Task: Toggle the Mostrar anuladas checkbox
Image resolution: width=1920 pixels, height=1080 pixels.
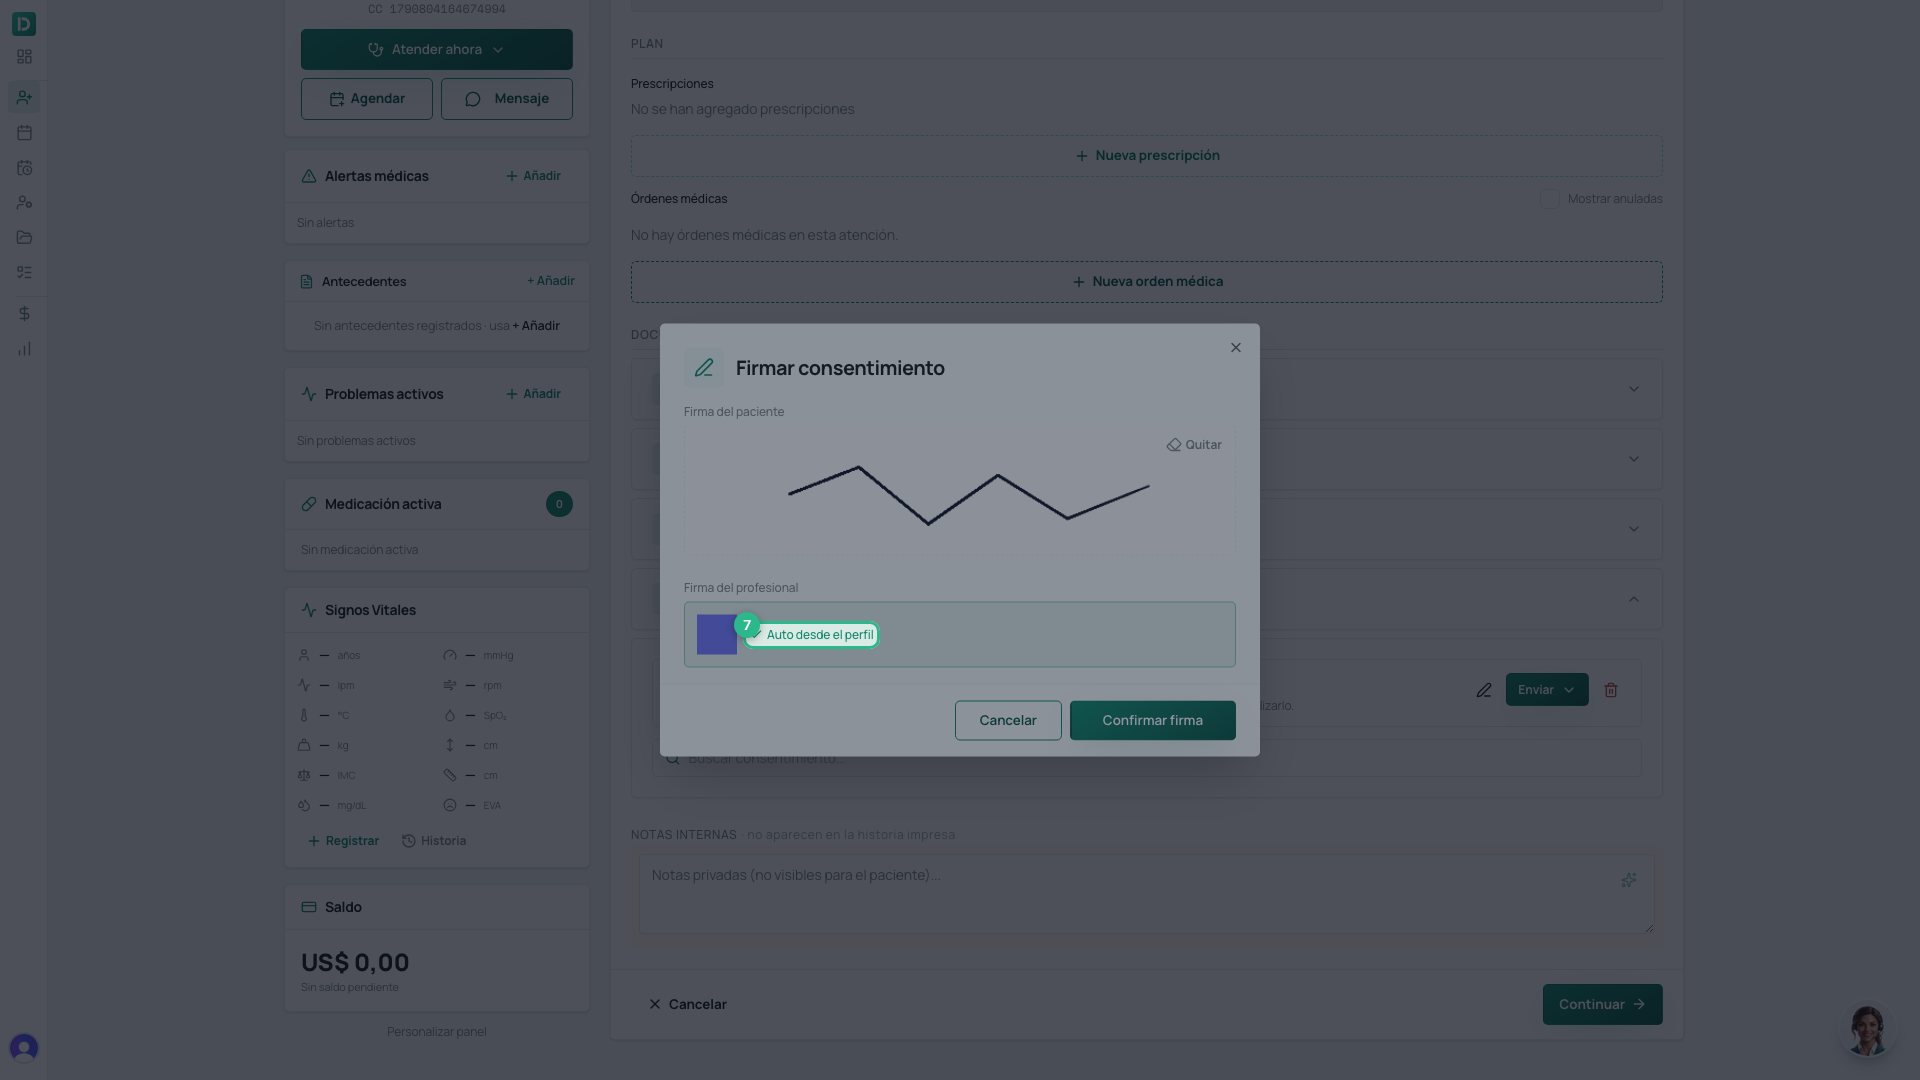Action: (x=1550, y=199)
